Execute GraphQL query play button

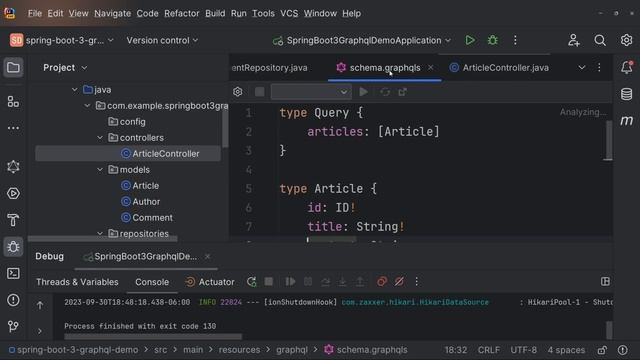coord(363,92)
